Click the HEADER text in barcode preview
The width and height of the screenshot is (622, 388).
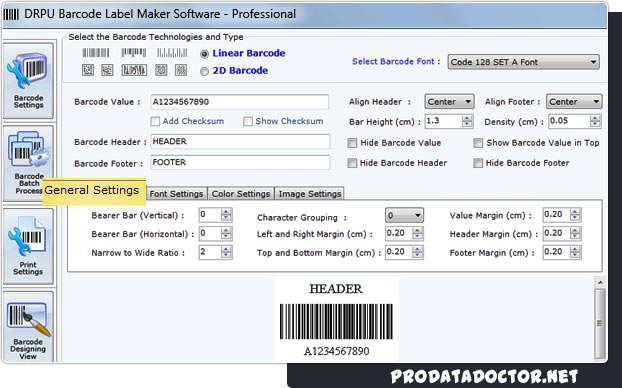336,289
